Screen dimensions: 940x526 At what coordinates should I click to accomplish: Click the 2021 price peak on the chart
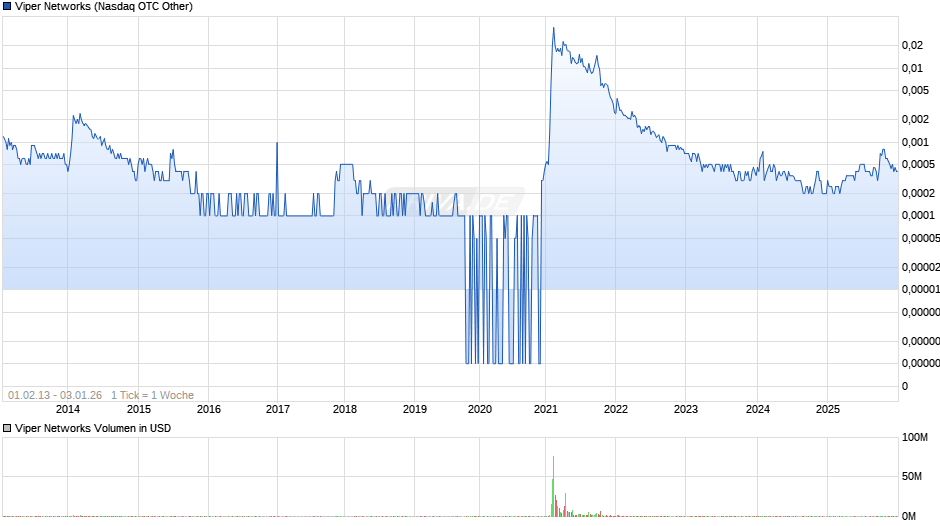point(553,28)
